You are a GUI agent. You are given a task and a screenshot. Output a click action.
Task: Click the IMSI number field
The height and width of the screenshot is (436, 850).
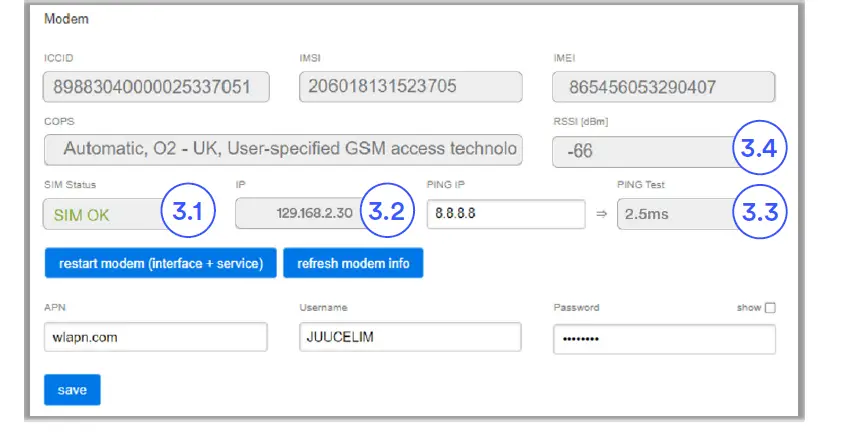click(x=410, y=87)
